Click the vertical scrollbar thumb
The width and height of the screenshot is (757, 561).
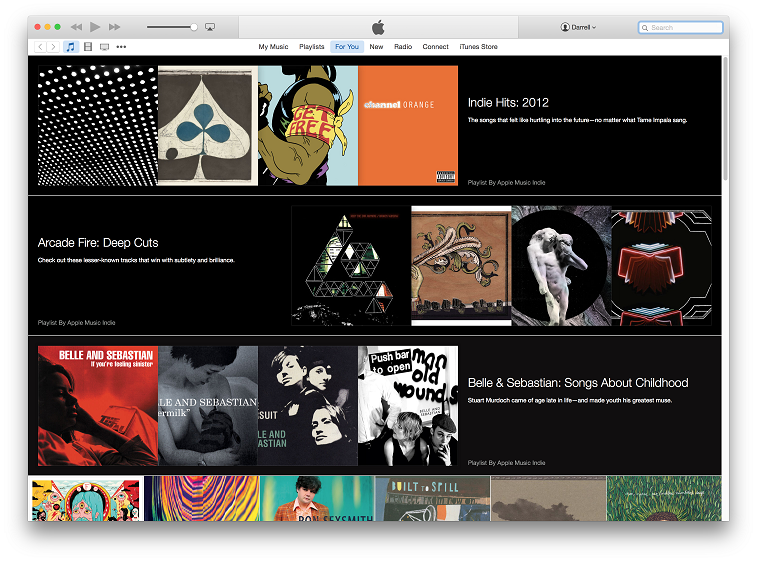pos(725,120)
